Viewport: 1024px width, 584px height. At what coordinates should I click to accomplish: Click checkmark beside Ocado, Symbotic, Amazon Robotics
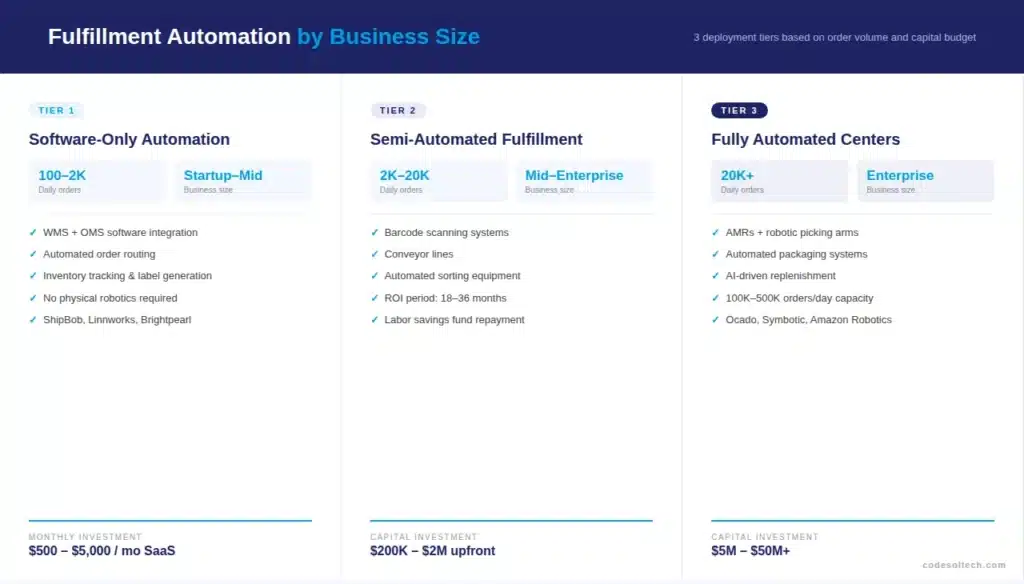[x=715, y=319]
